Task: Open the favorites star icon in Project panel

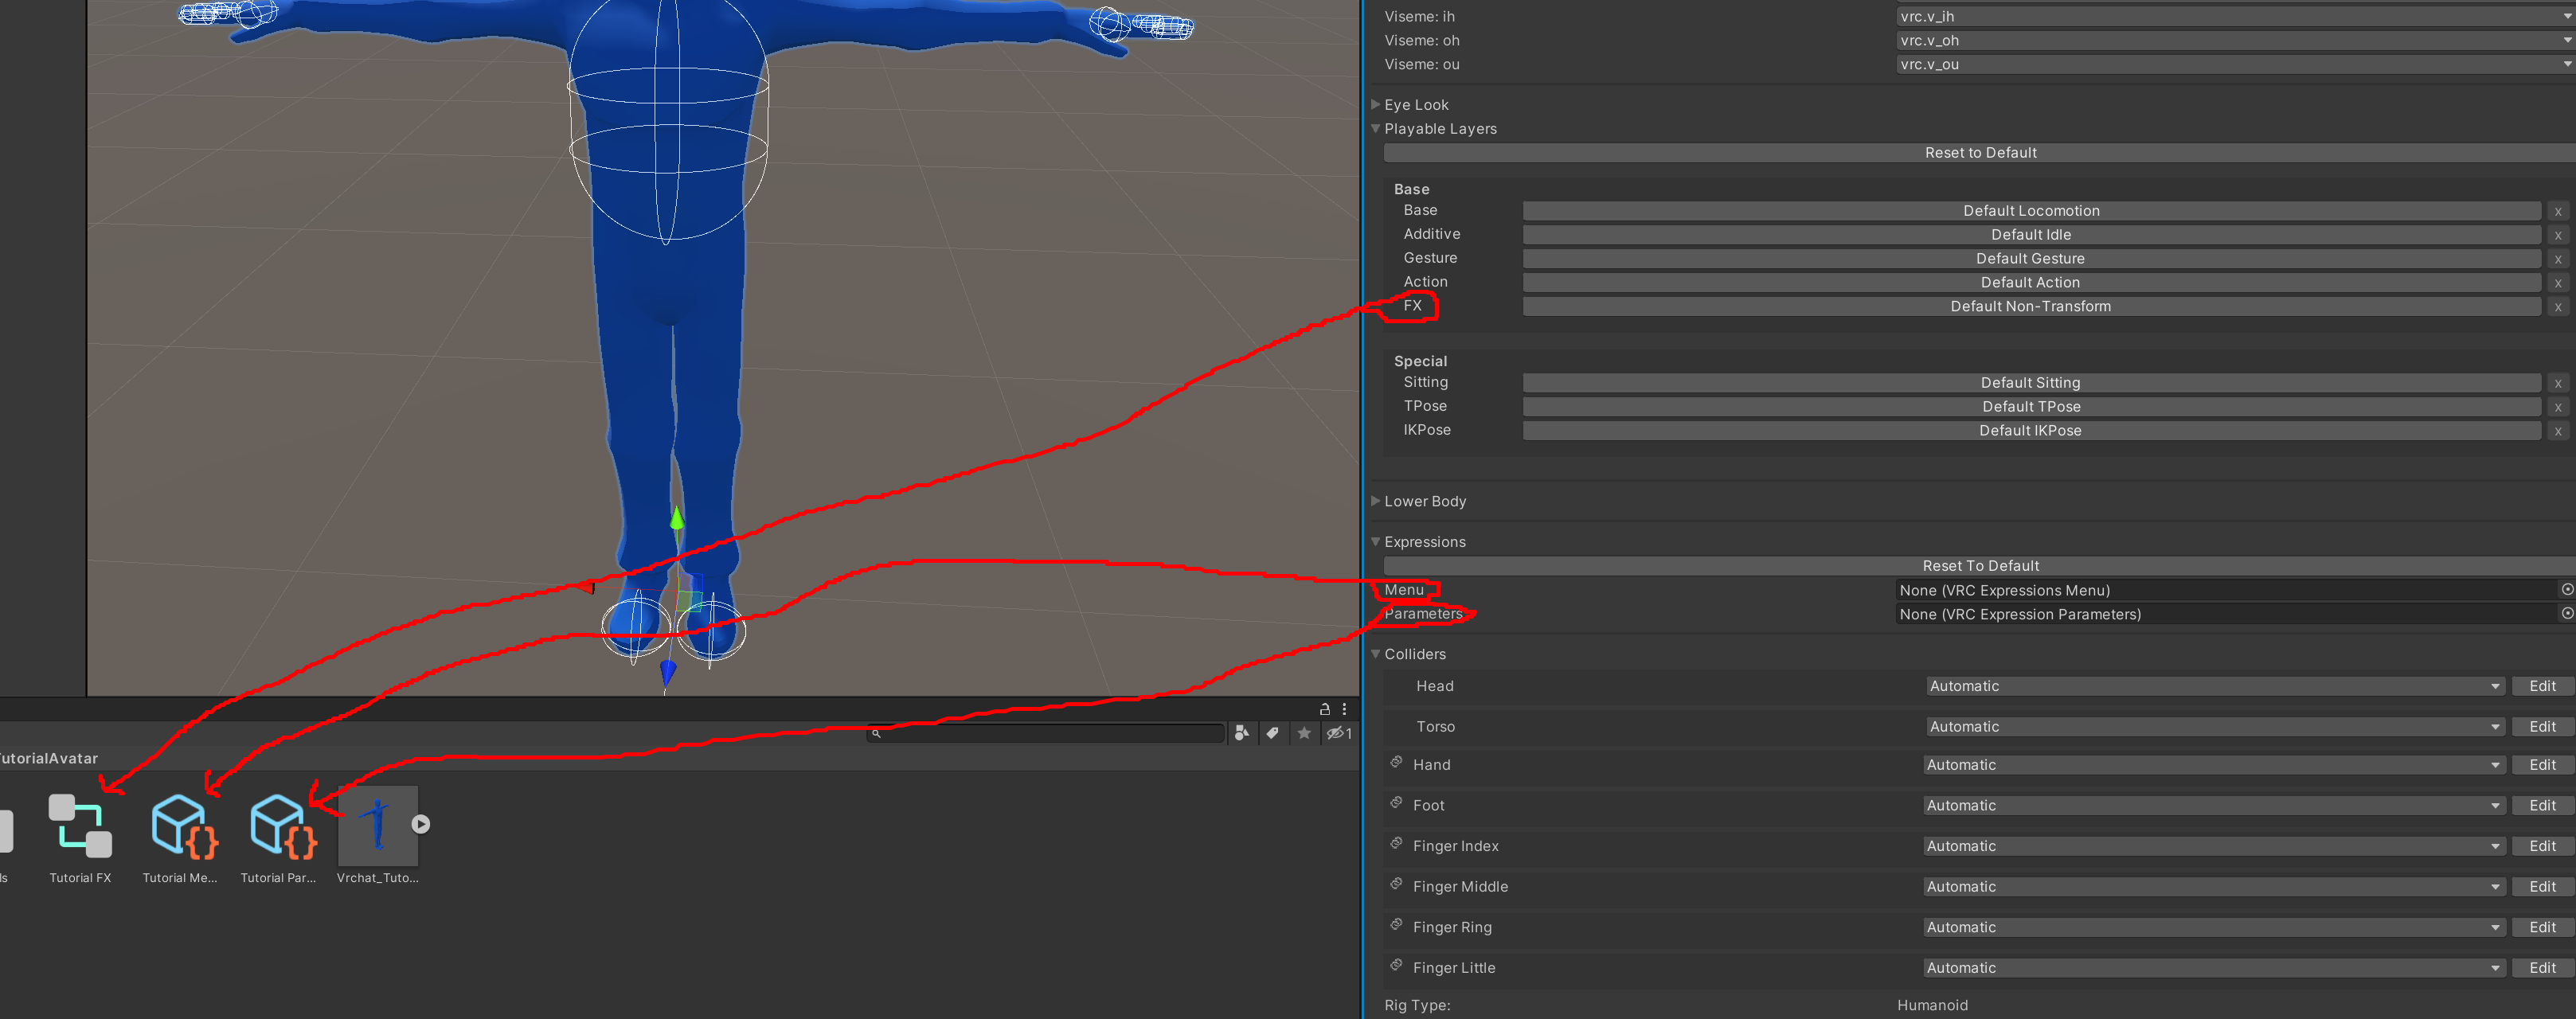Action: [x=1304, y=733]
